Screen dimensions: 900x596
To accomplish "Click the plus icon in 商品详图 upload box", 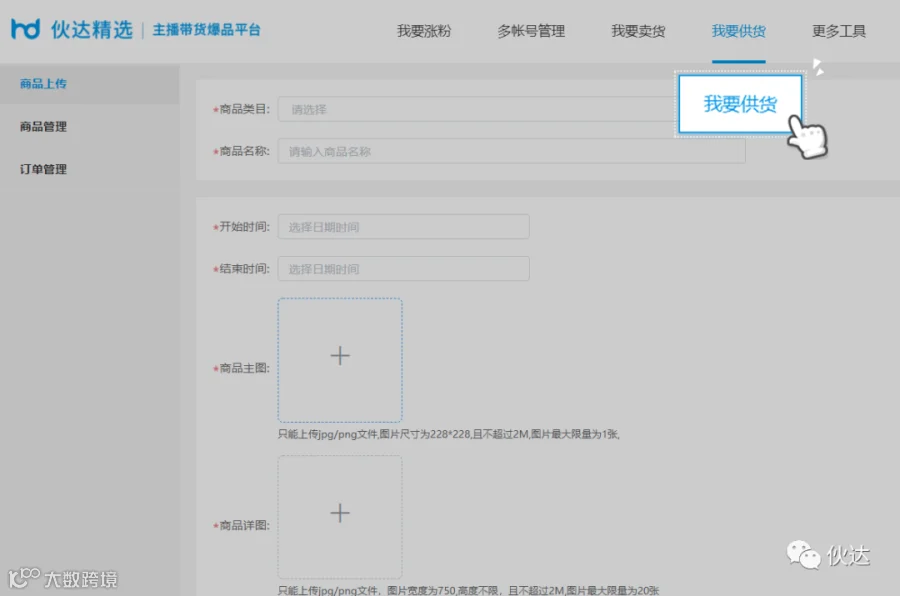I will pos(340,513).
